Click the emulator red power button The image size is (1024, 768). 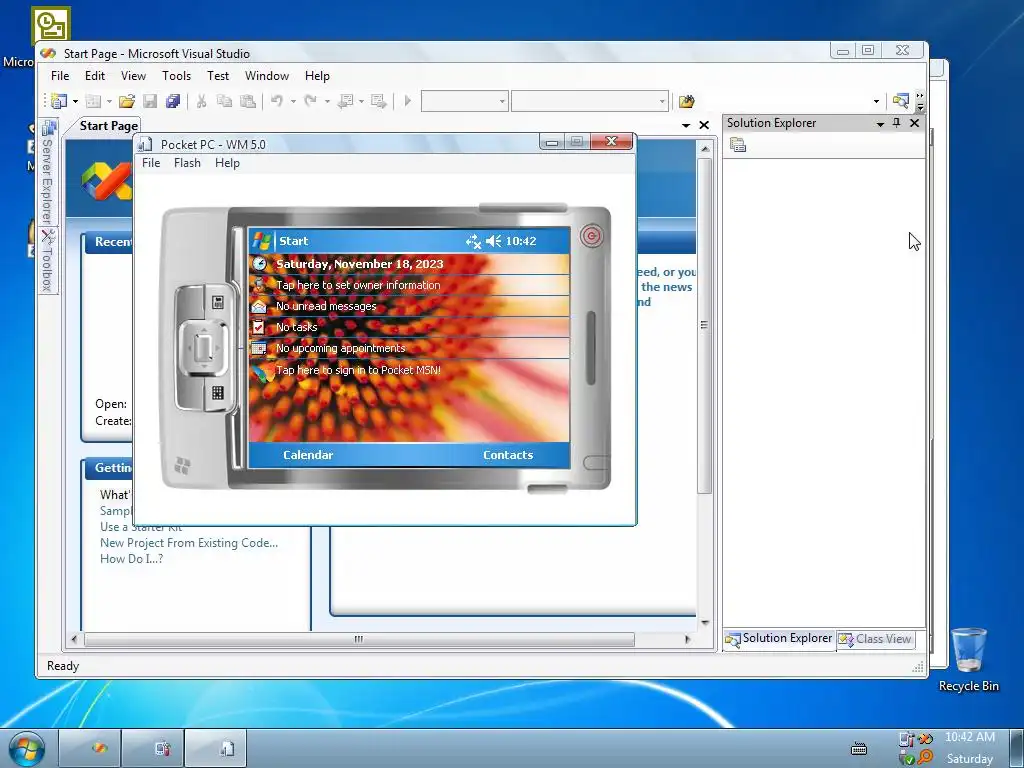(x=592, y=236)
